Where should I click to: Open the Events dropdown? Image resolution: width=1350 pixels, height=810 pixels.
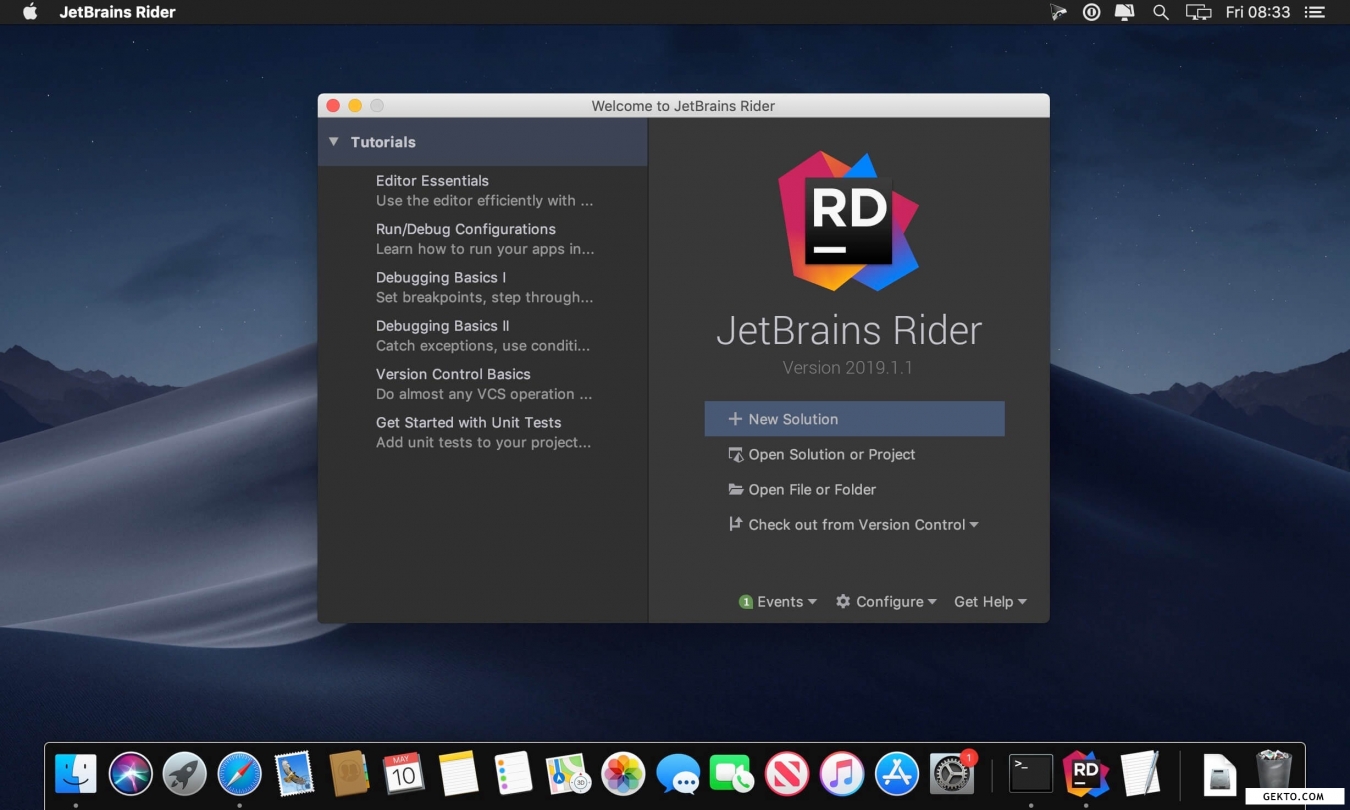click(x=778, y=602)
